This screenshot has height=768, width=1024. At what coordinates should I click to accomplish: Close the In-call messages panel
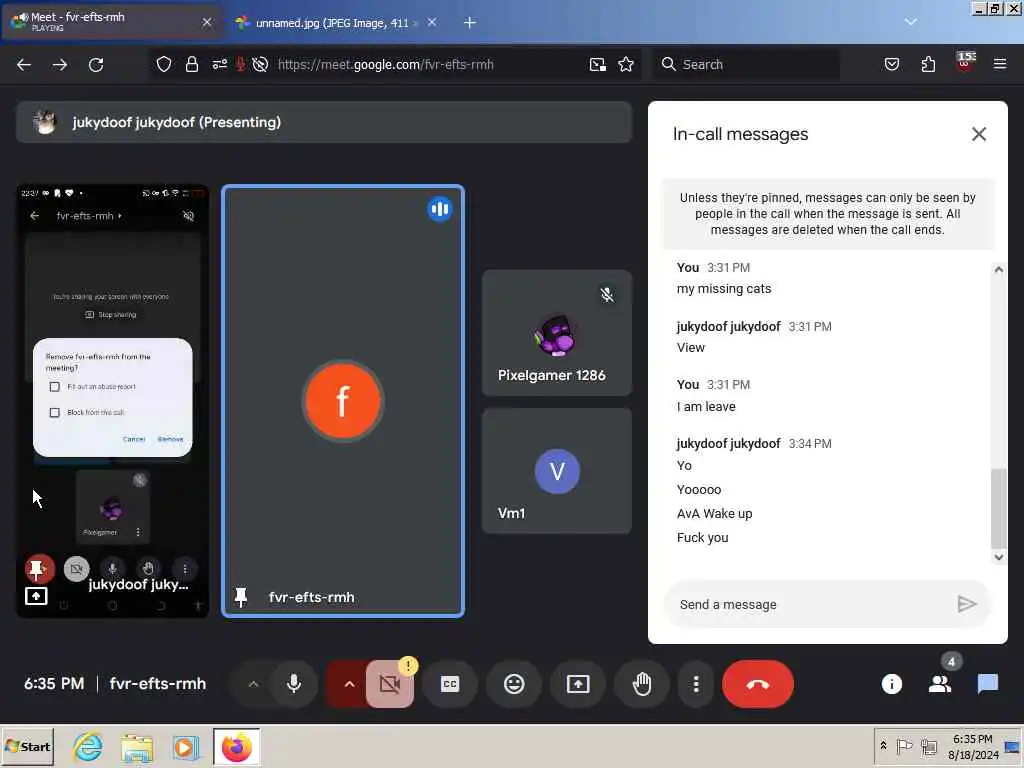click(978, 134)
